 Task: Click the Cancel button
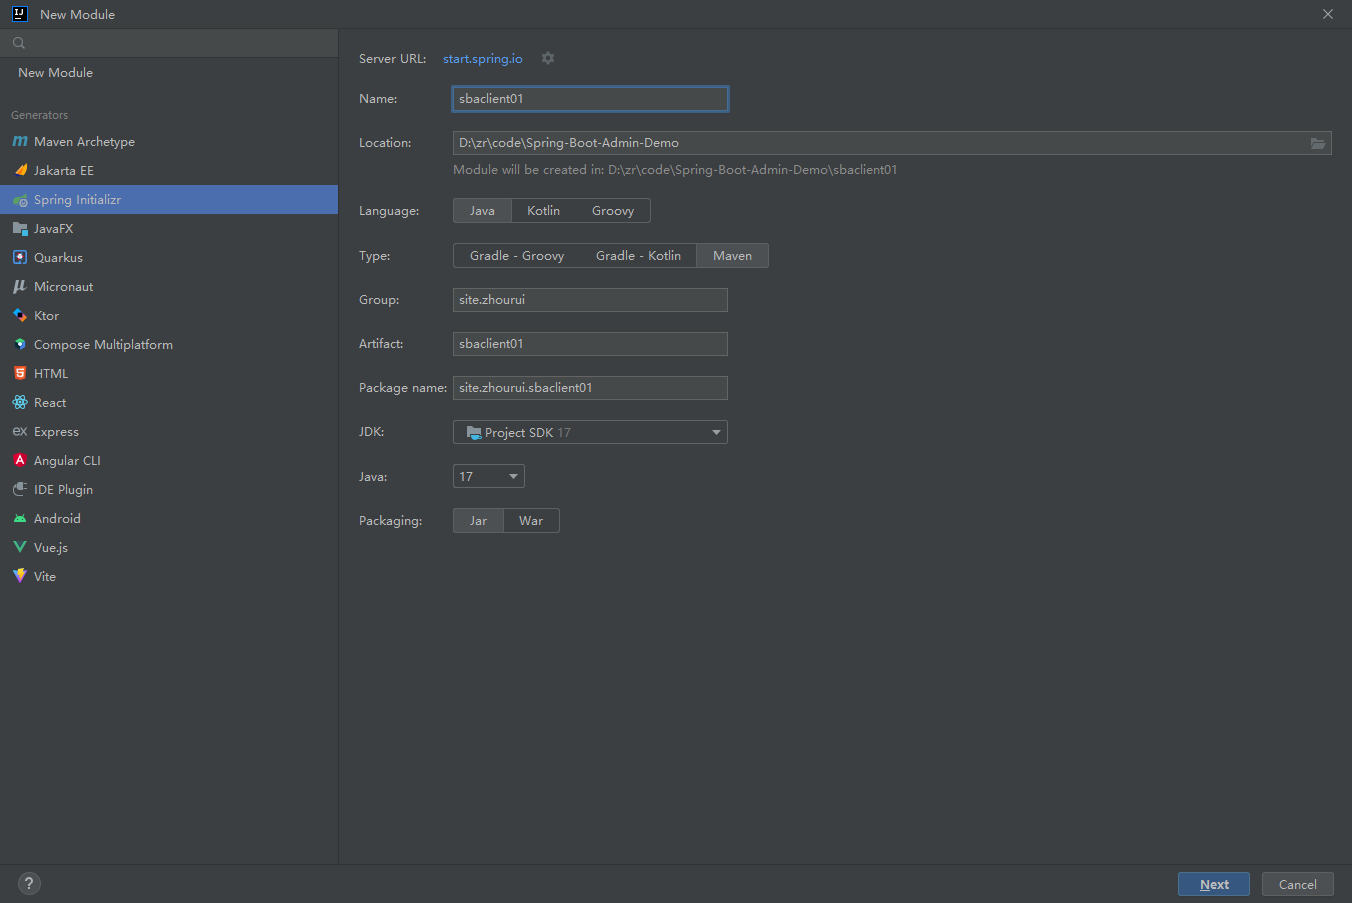click(x=1298, y=884)
